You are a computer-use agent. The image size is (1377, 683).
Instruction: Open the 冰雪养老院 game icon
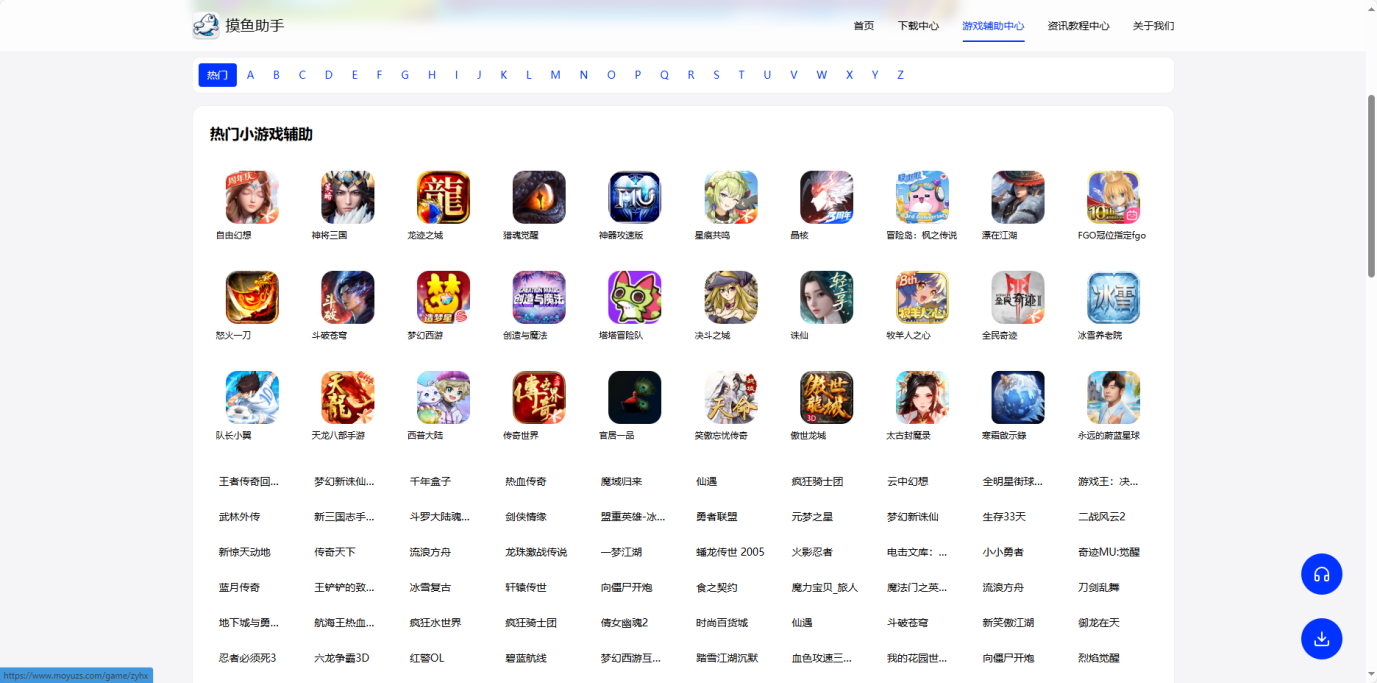coord(1114,297)
